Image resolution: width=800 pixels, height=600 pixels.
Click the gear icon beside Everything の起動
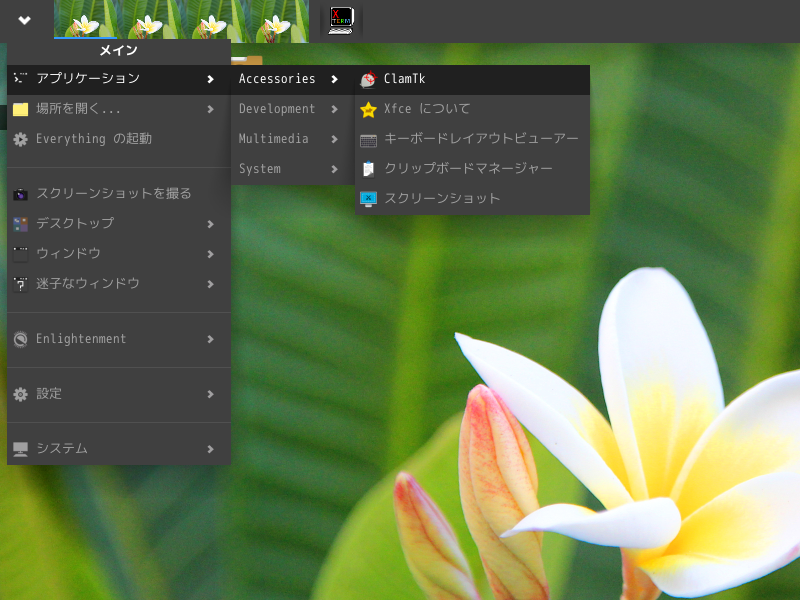(x=20, y=139)
